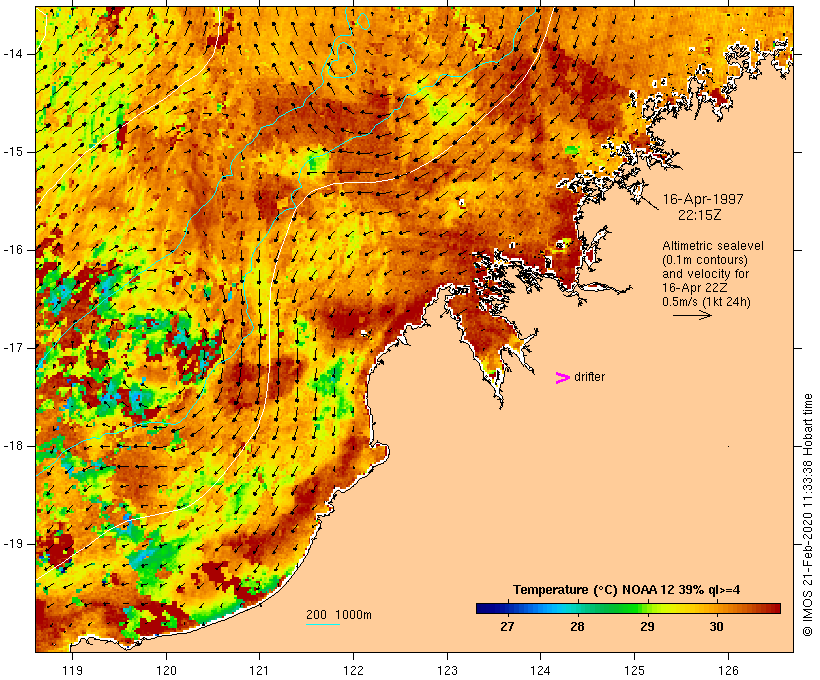Click the blue end of the temperature colorbar
The height and width of the screenshot is (680, 820).
481,608
